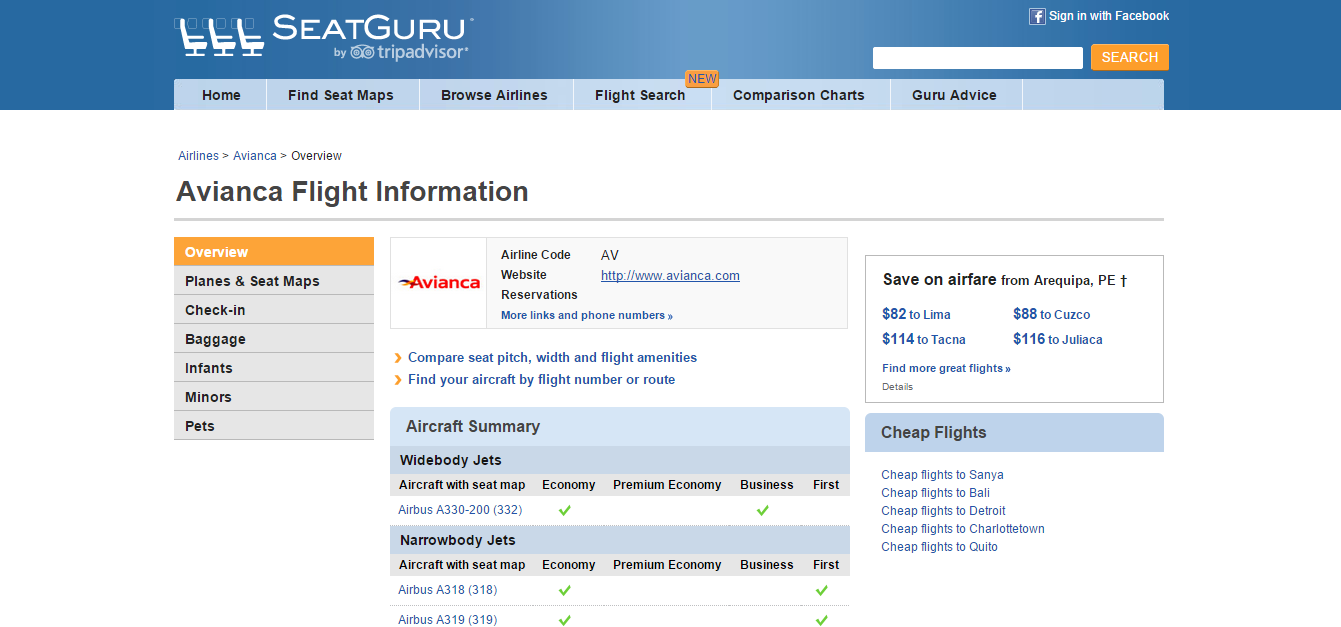Screen dimensions: 1341x627
Task: Select Overview in the sidebar
Action: (x=274, y=252)
